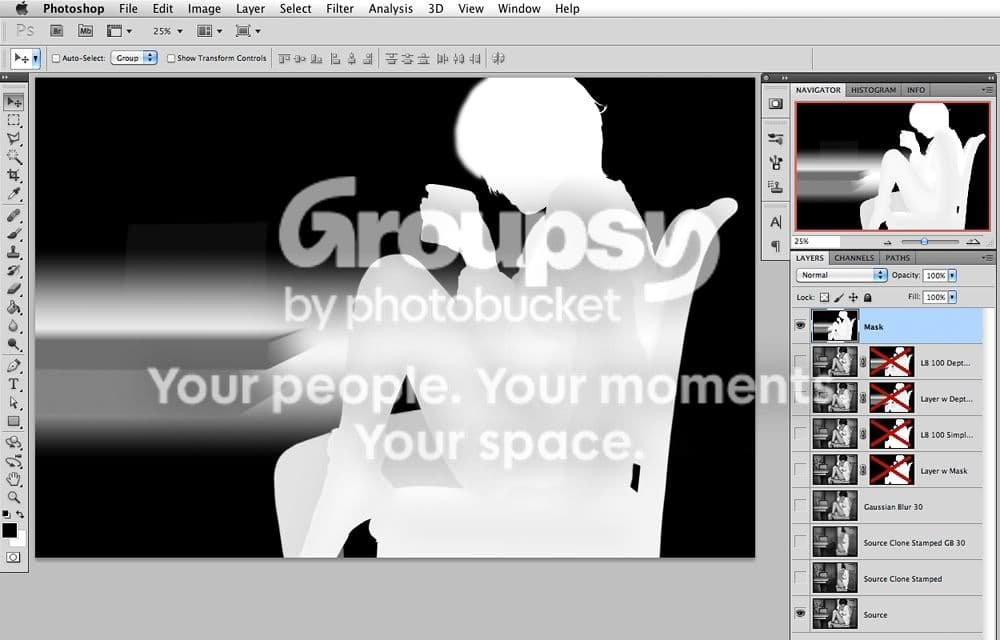The height and width of the screenshot is (640, 1000).
Task: Open the Brush presets panel icon
Action: (x=776, y=139)
